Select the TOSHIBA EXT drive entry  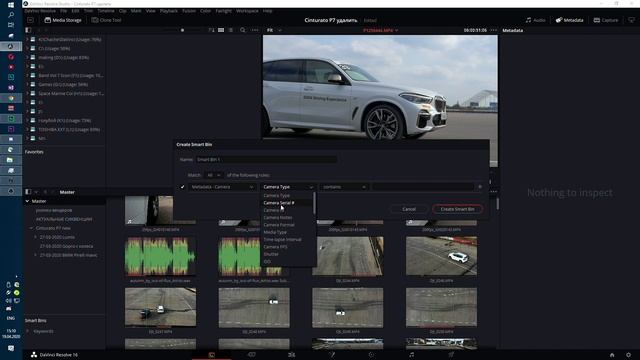click(69, 129)
